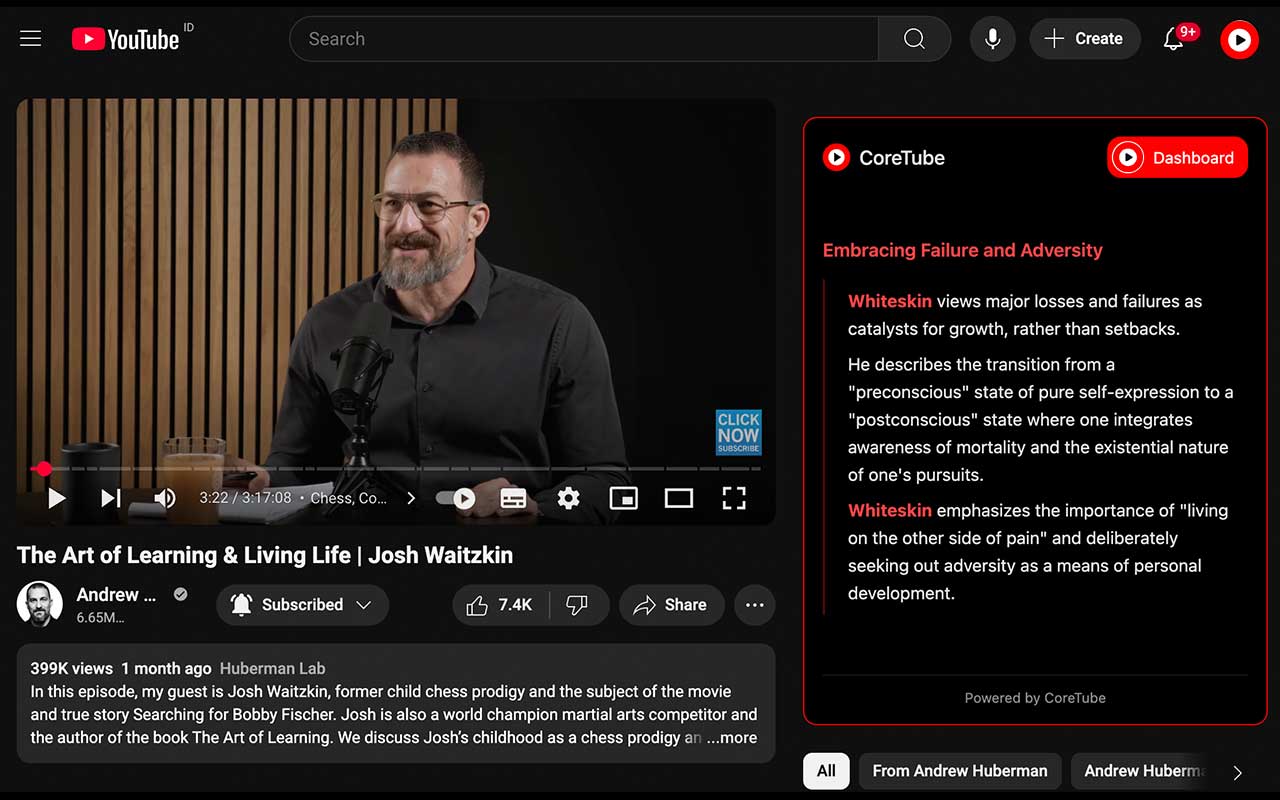
Task: Open the CoreTube Dashboard
Action: pyautogui.click(x=1177, y=157)
